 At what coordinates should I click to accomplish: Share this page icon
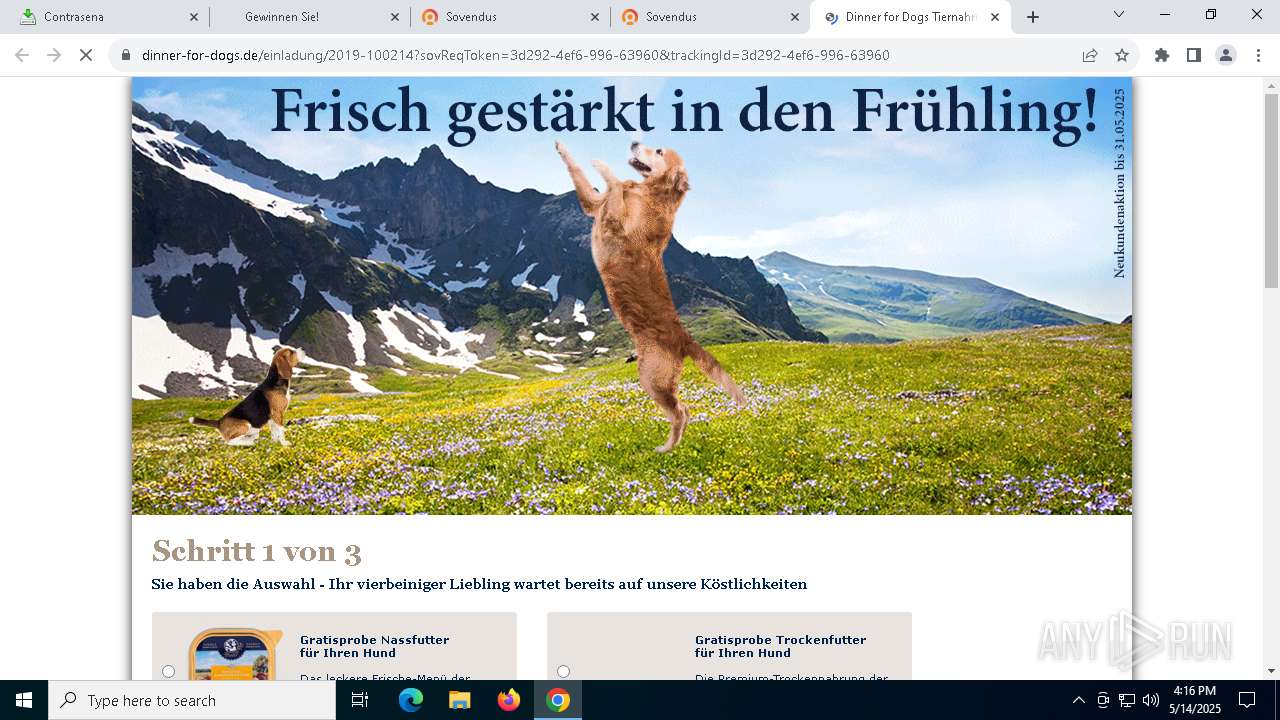[x=1090, y=55]
